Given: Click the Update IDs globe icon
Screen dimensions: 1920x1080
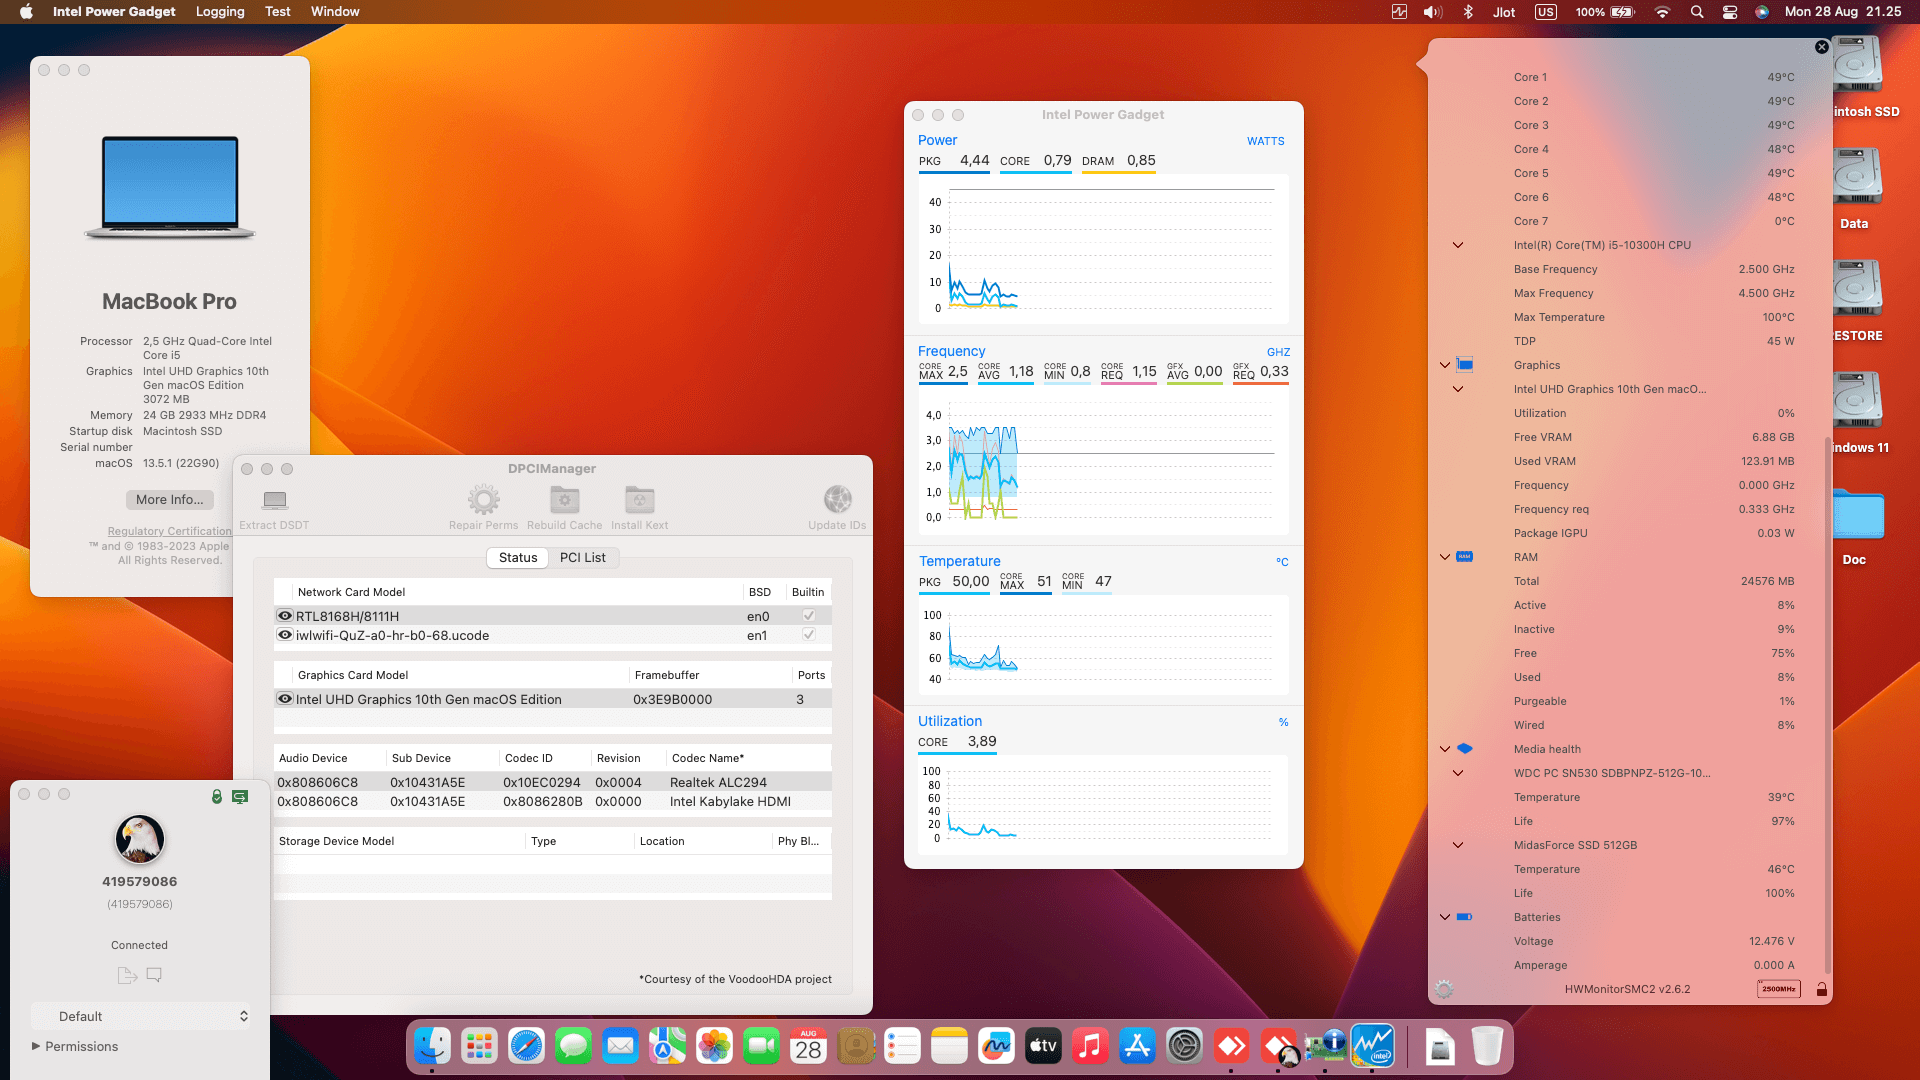Looking at the screenshot, I should pos(837,499).
